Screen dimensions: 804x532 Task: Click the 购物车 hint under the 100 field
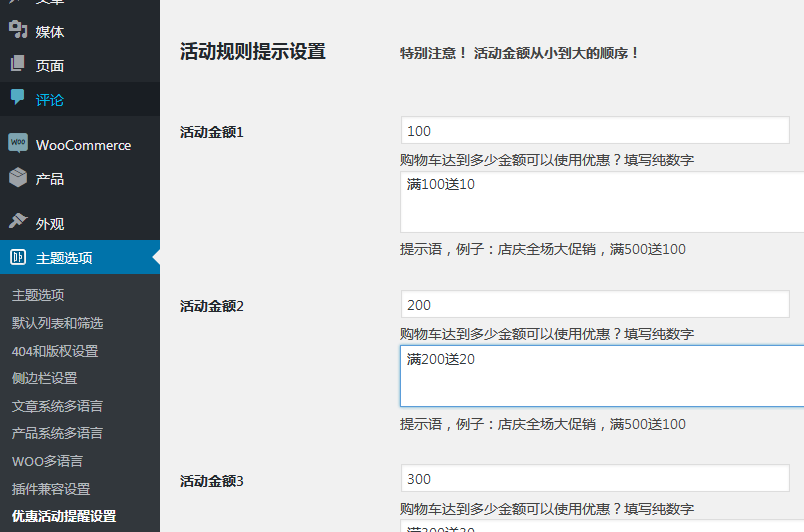[547, 160]
